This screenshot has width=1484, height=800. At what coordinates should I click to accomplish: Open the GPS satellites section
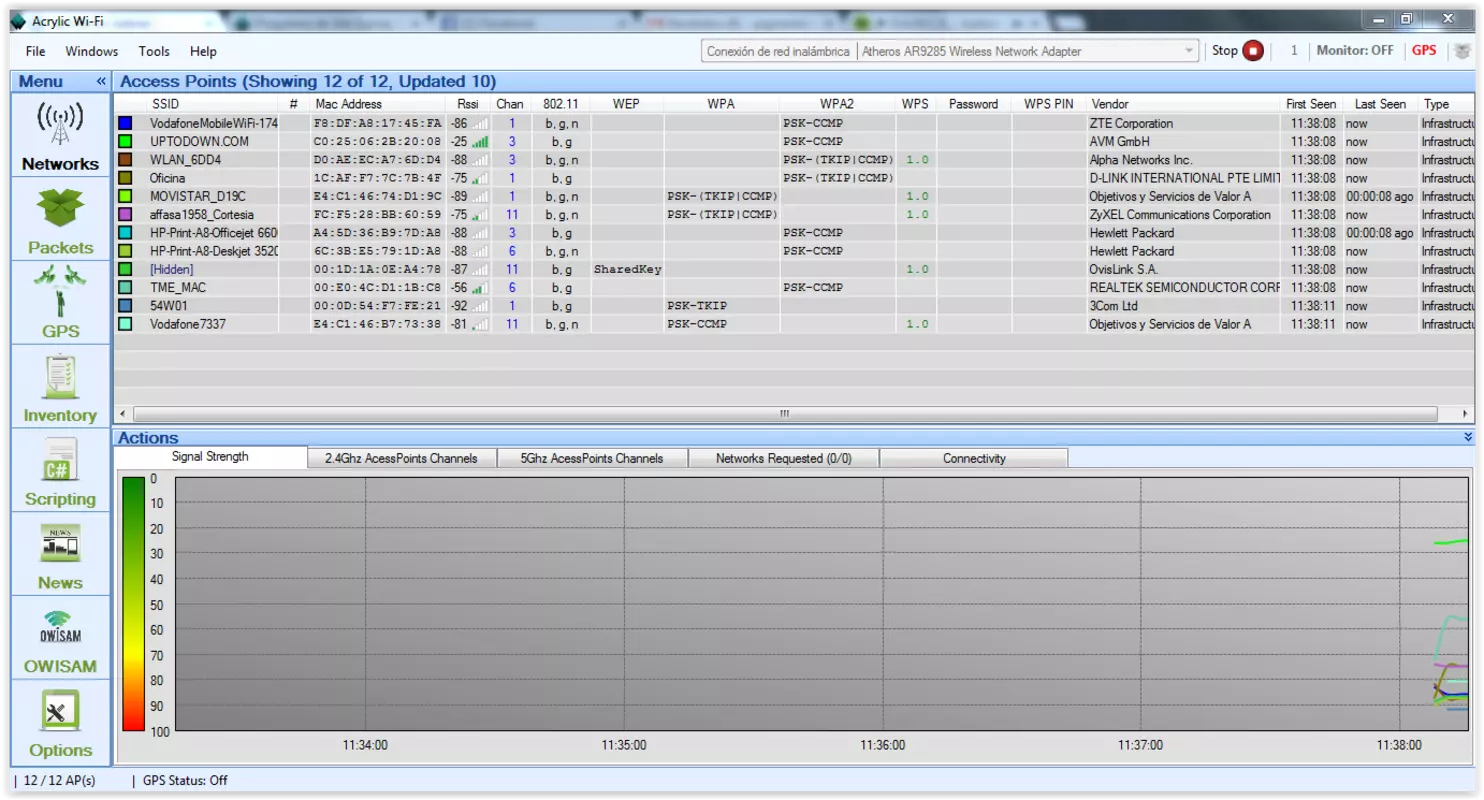(x=60, y=303)
